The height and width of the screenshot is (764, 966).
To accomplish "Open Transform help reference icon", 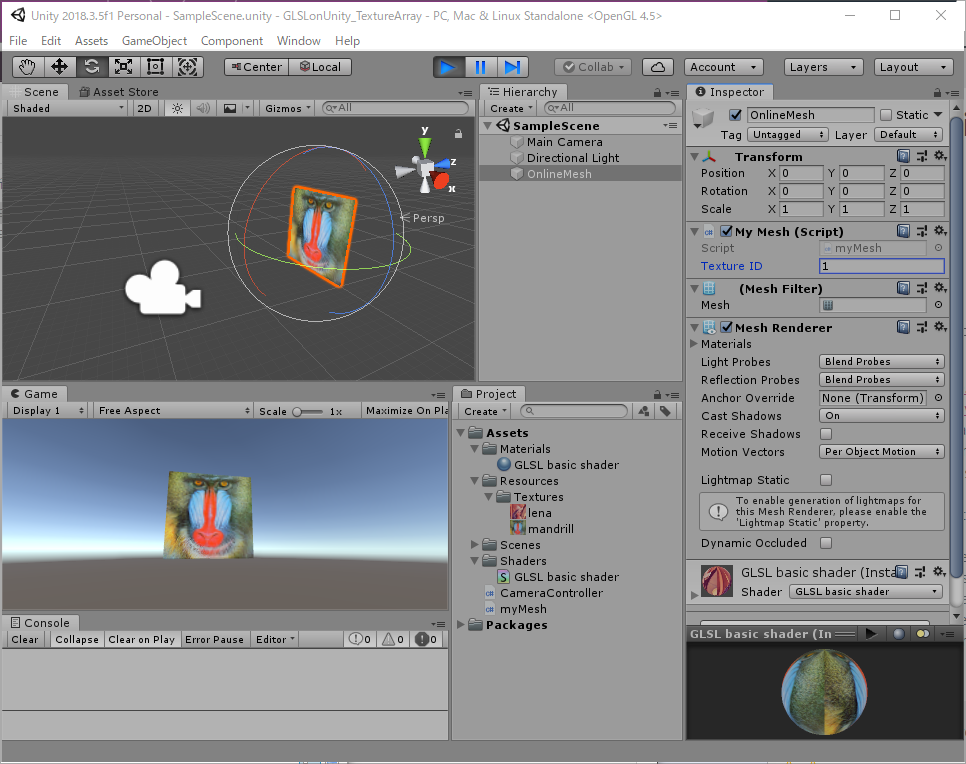I will pyautogui.click(x=903, y=156).
